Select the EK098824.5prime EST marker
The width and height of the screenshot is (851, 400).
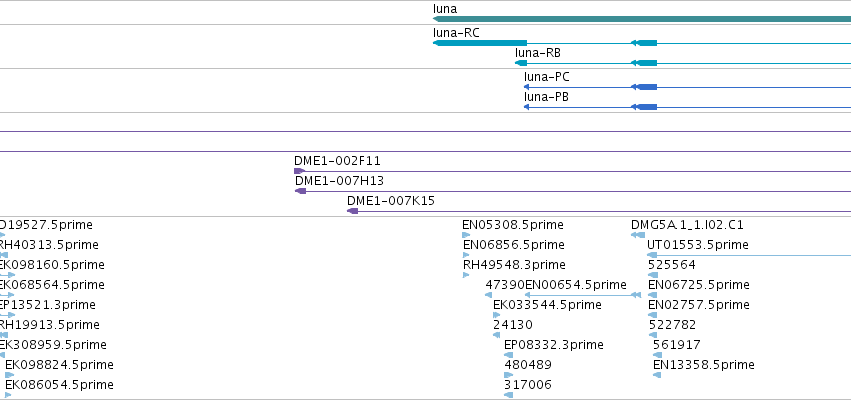(10, 375)
